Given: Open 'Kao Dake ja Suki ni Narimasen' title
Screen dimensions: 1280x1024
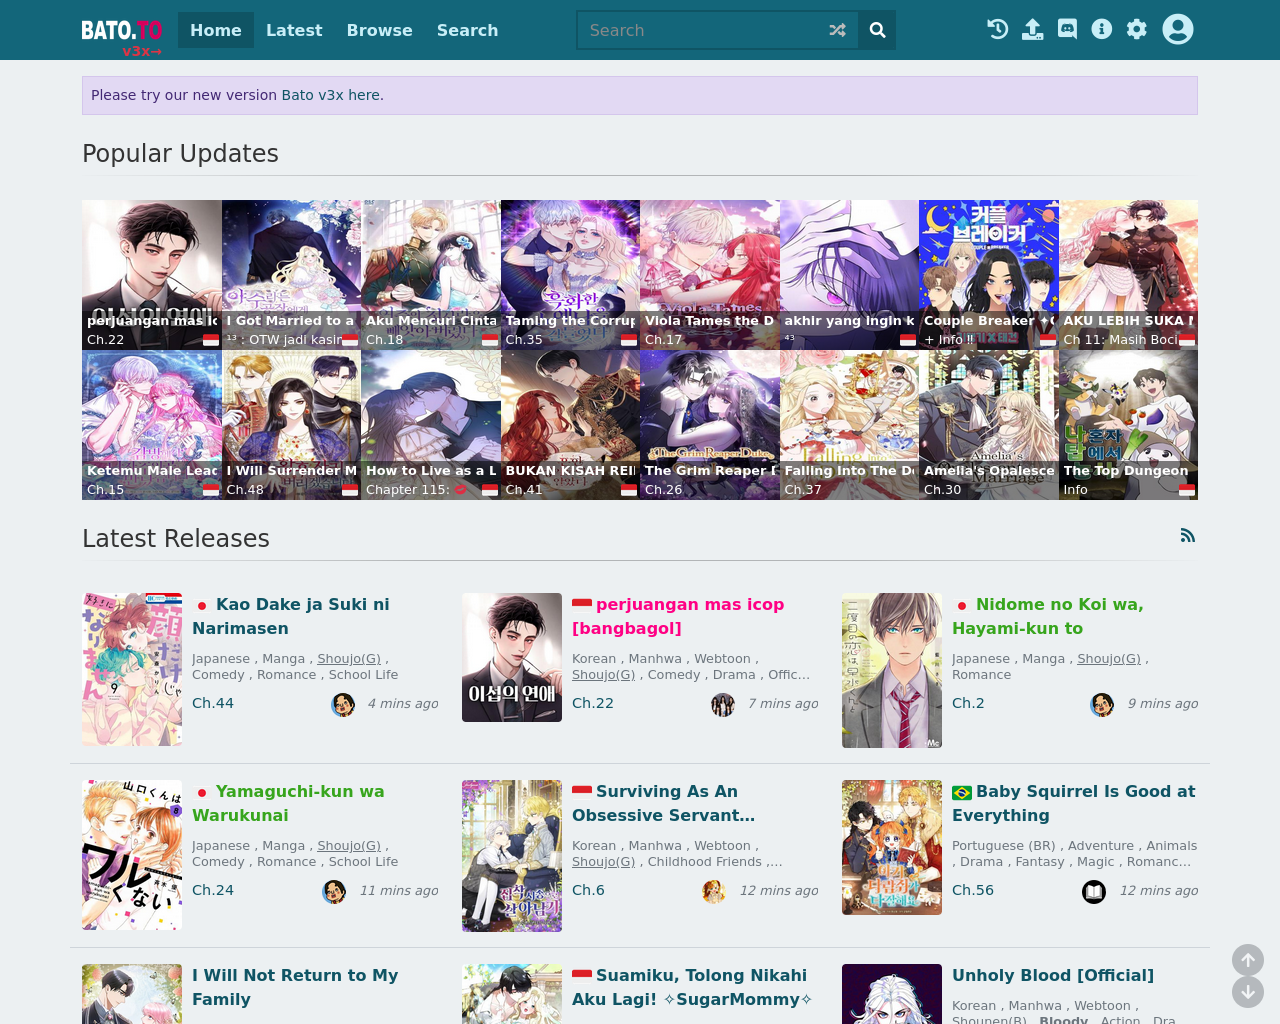Looking at the screenshot, I should click(x=291, y=616).
